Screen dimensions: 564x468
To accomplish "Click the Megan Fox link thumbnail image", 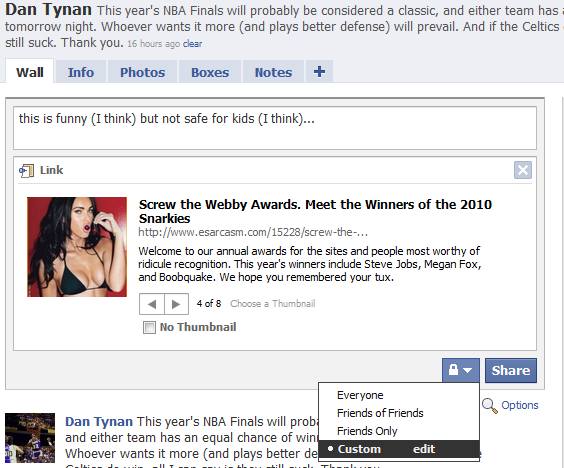I will click(77, 247).
